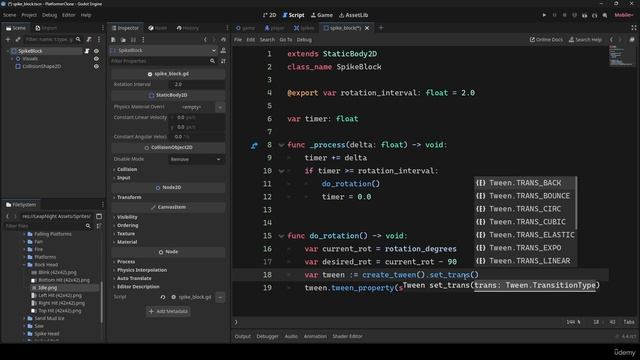Open the Script property dropdown arrow
The height and width of the screenshot is (360, 640).
click(220, 297)
